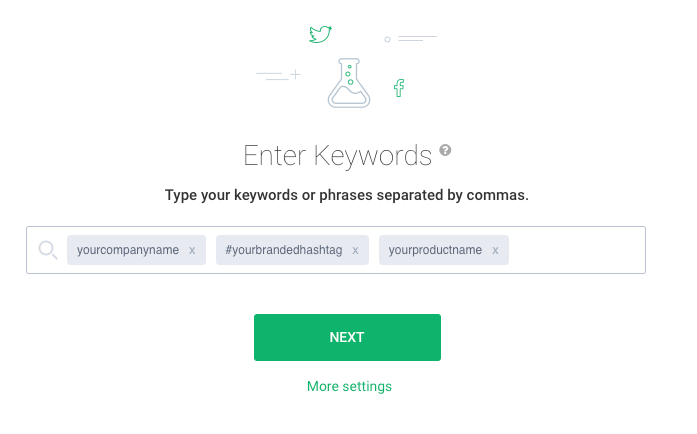Click the keyword instructions text line
Image resolution: width=697 pixels, height=434 pixels.
tap(347, 195)
